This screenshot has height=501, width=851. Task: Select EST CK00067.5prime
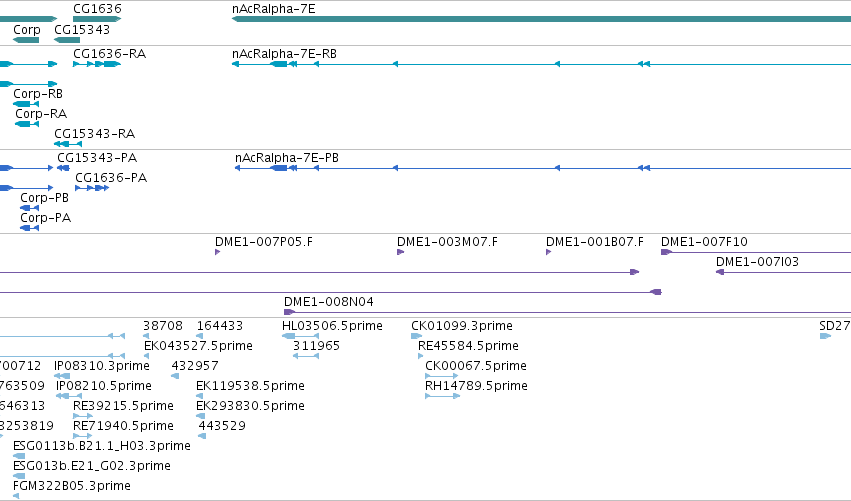(476, 366)
